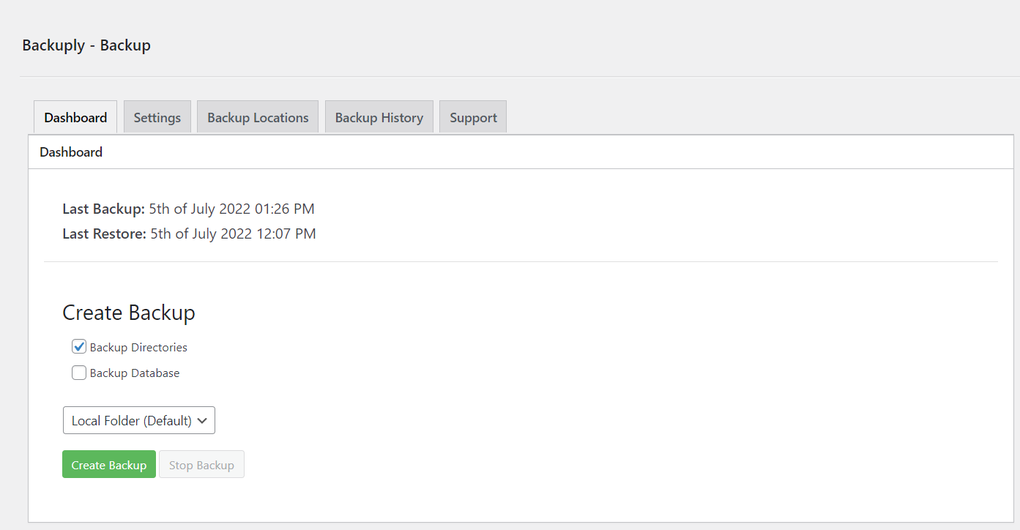Click the Backup Directories label text
Viewport: 1020px width, 530px height.
pos(139,348)
